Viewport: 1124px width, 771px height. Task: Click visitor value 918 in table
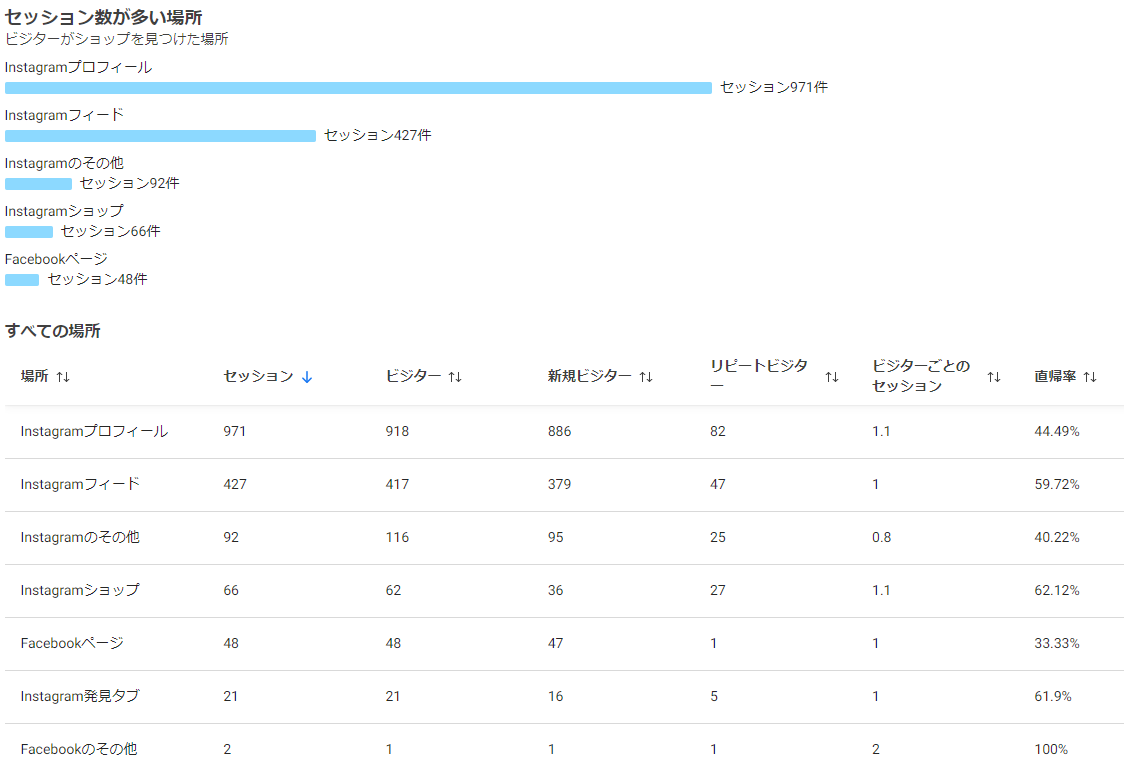click(x=397, y=431)
